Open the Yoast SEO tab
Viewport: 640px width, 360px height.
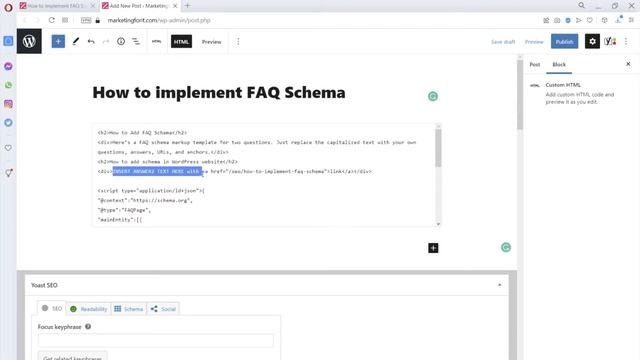(52, 309)
